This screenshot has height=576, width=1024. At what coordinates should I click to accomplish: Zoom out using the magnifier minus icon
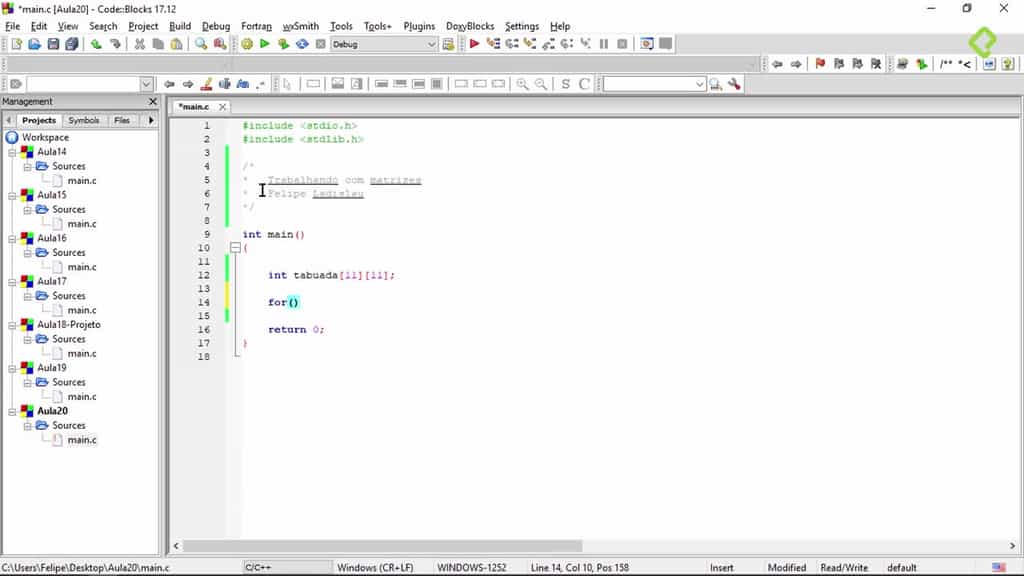point(541,84)
